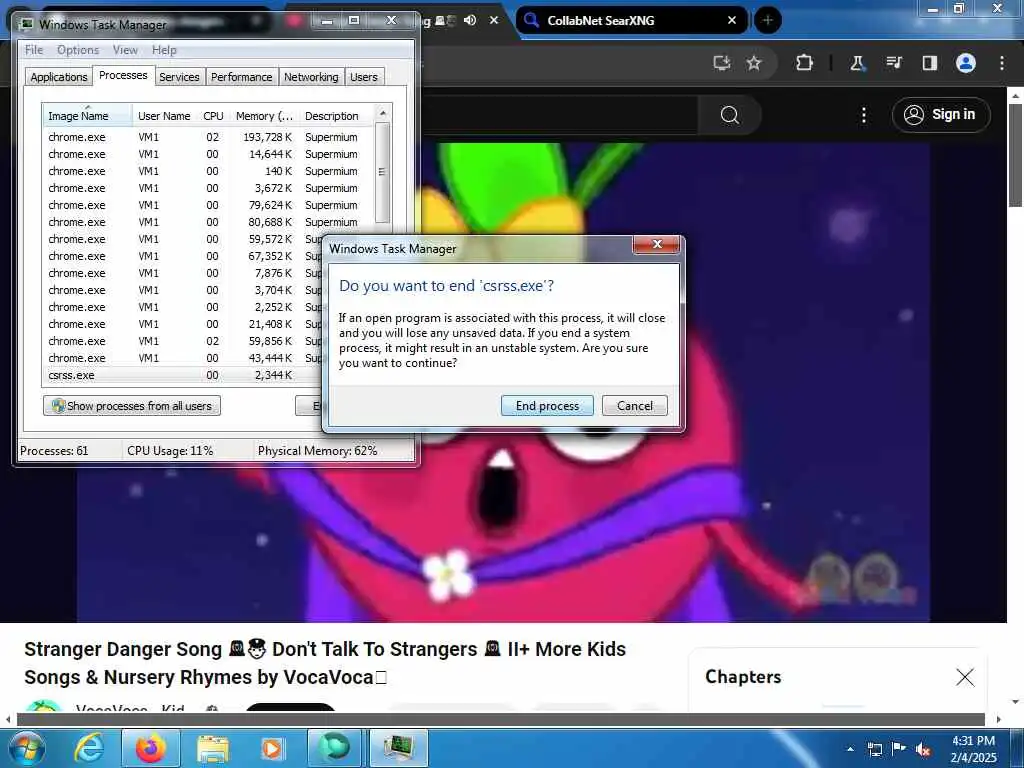Switch to the Services tab
The height and width of the screenshot is (768, 1024).
click(179, 76)
